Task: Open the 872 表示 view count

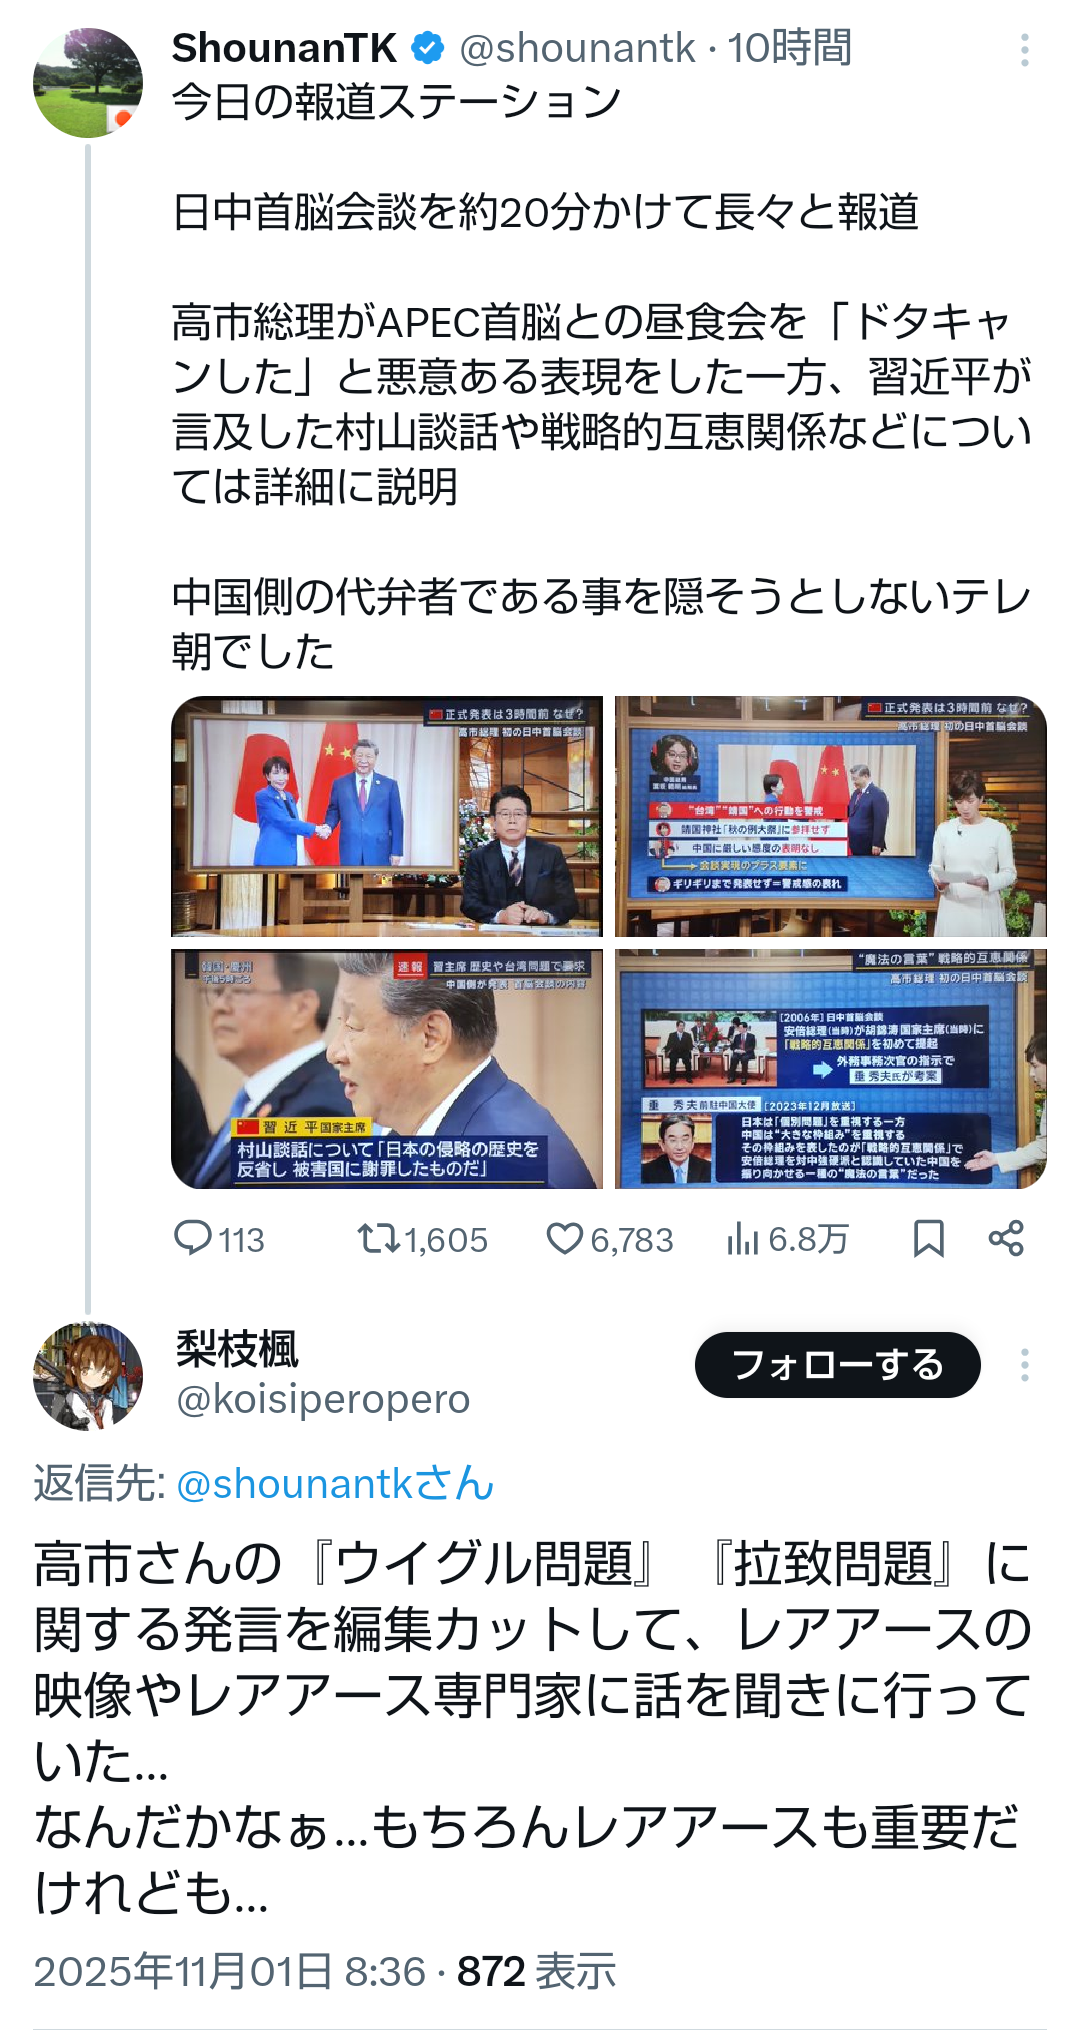Action: (x=537, y=1972)
